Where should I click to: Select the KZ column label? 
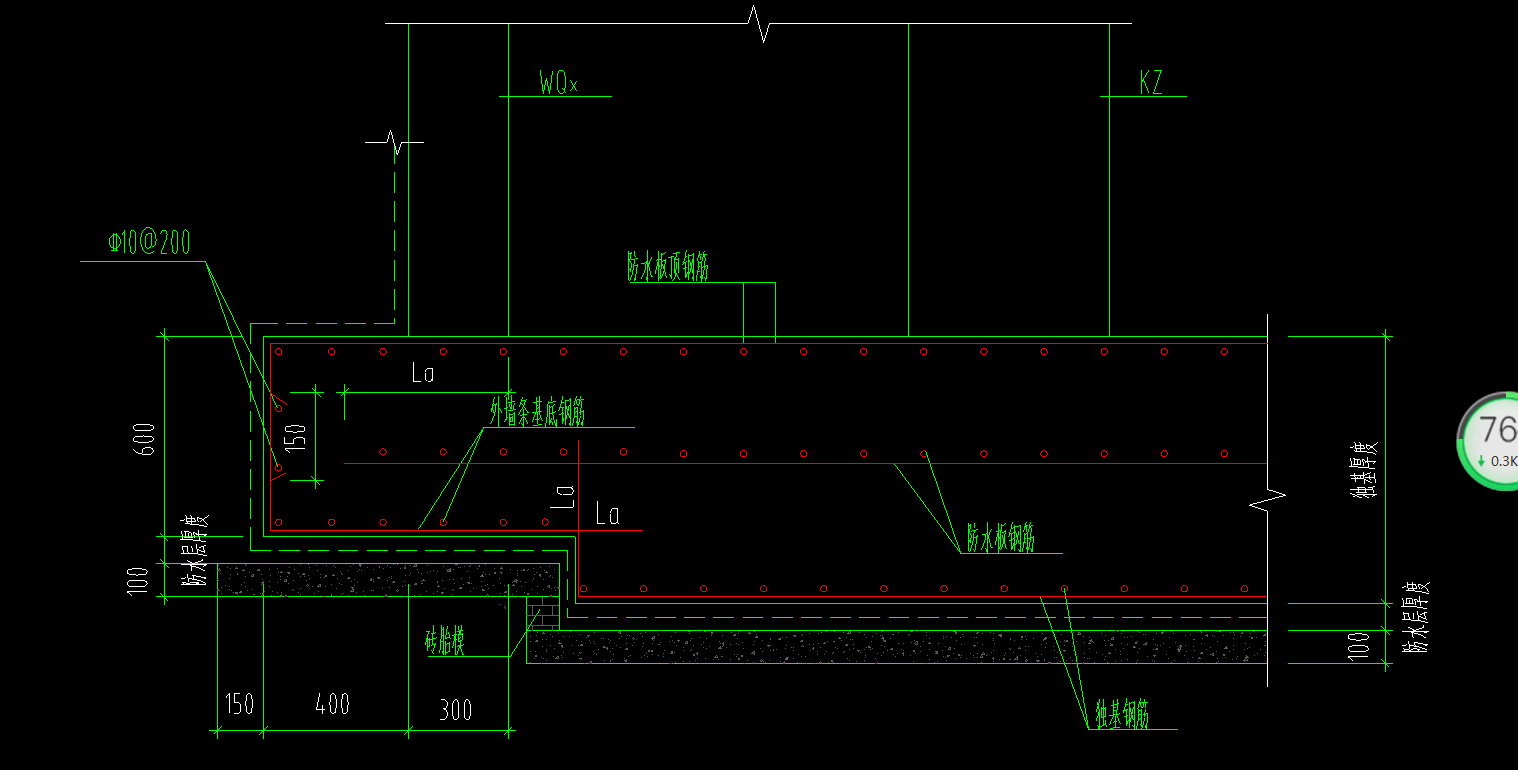click(1151, 82)
